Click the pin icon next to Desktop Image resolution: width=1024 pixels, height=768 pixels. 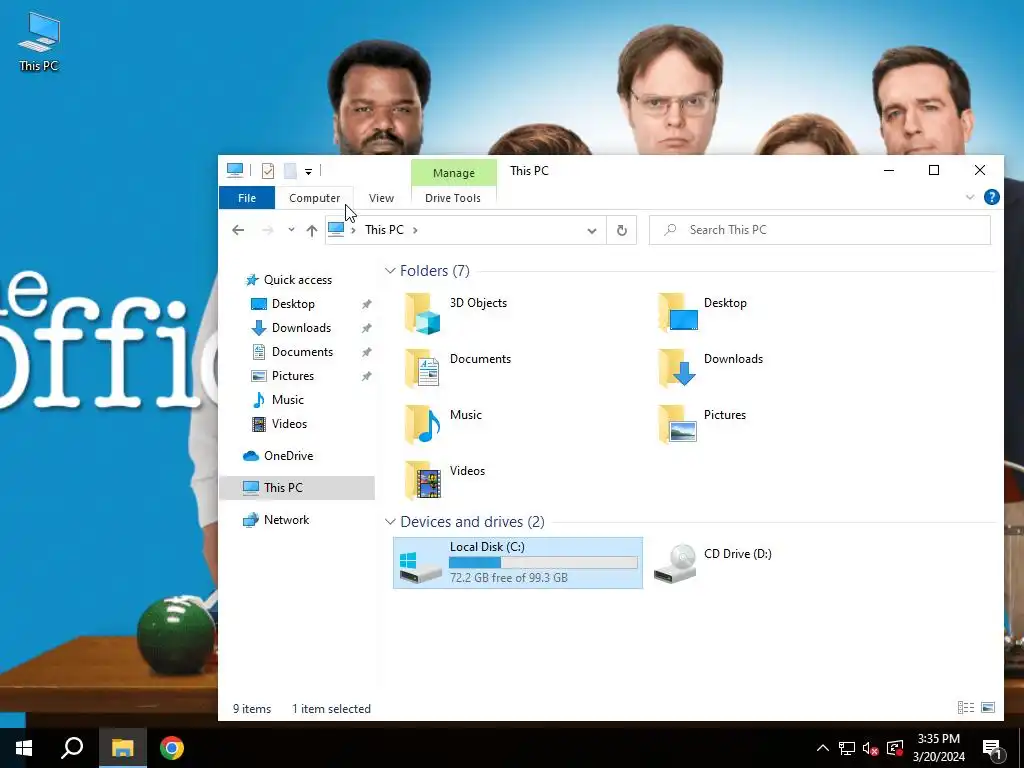(367, 304)
